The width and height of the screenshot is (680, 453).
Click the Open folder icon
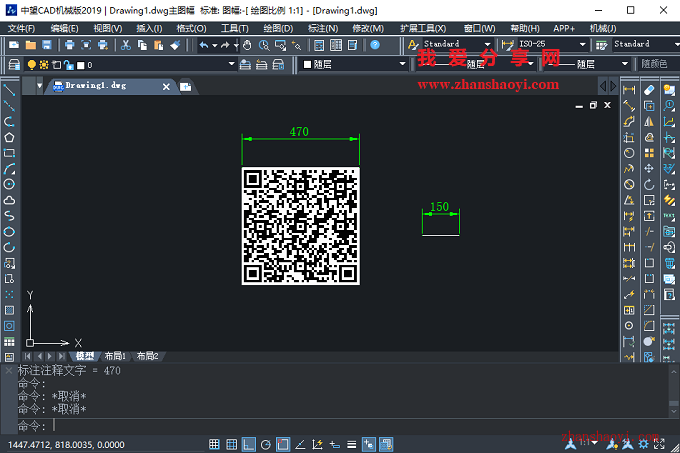pos(30,45)
